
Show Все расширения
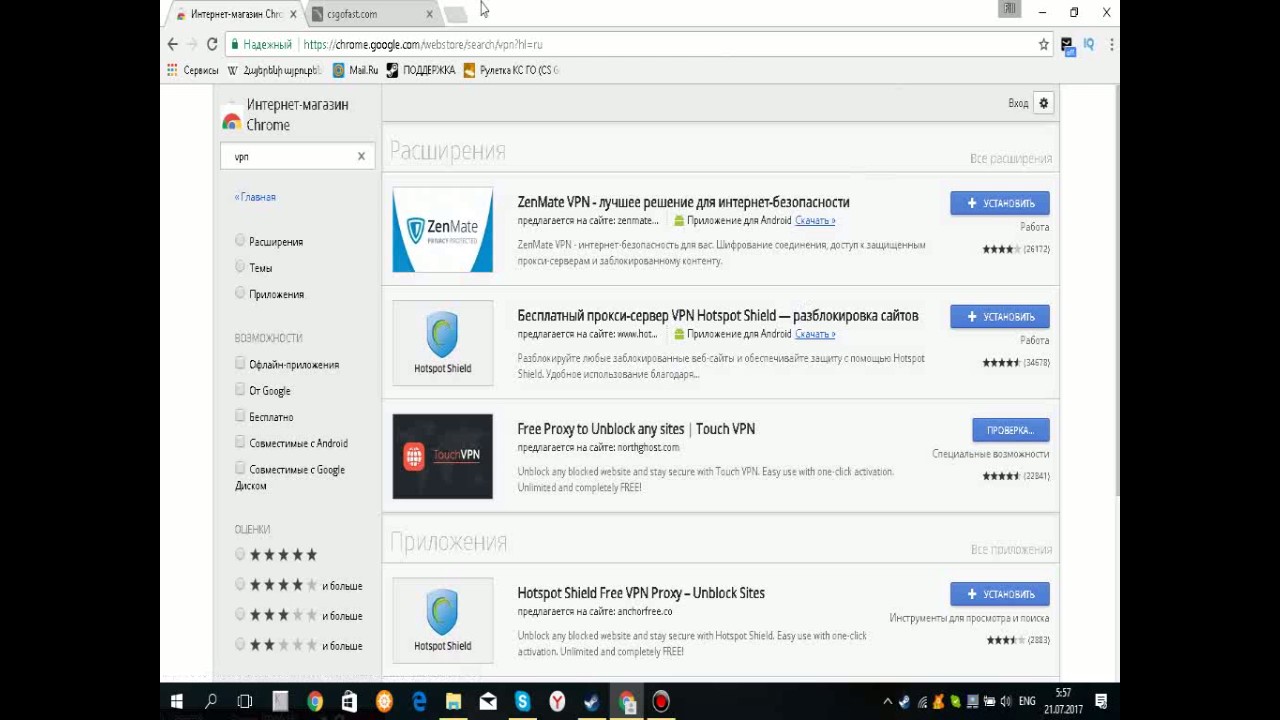(1011, 158)
